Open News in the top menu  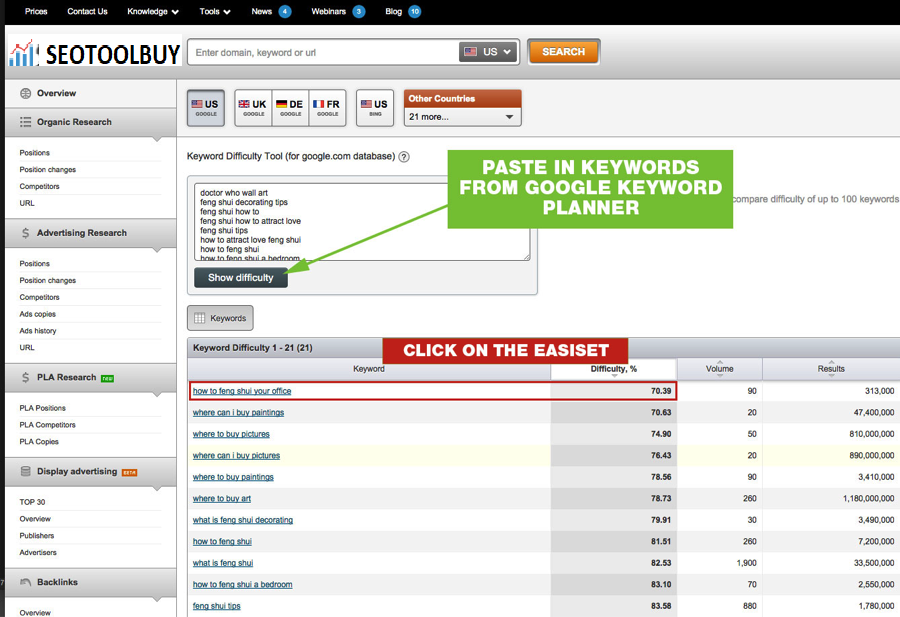[261, 11]
